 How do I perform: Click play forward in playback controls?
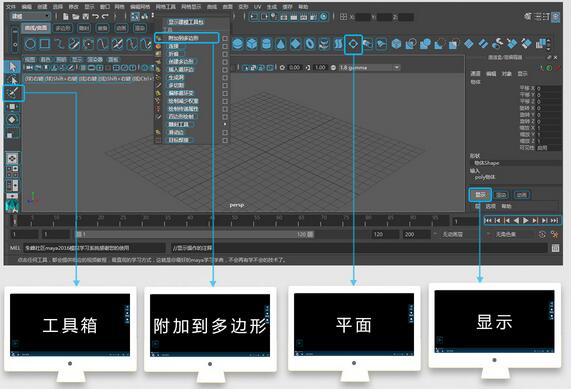(x=526, y=220)
